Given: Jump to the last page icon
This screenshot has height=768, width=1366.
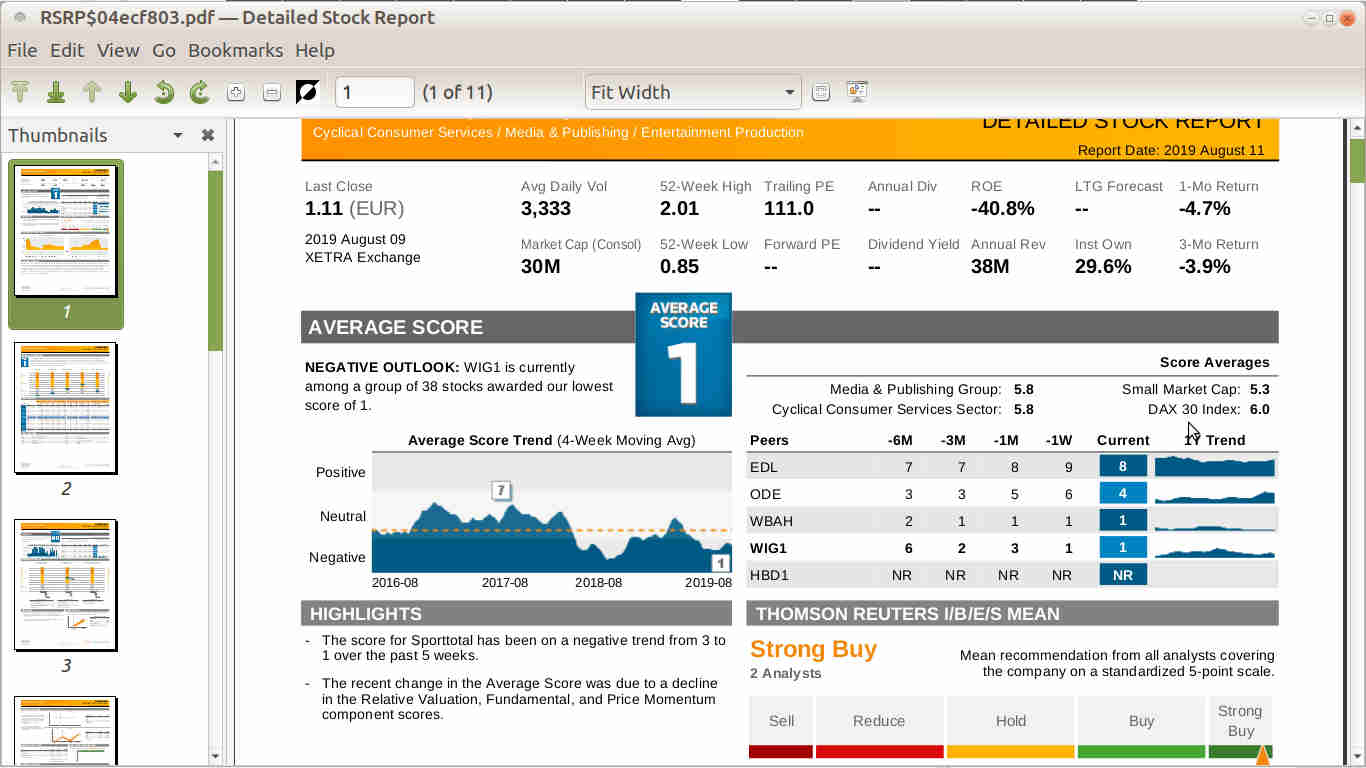Looking at the screenshot, I should coord(56,92).
